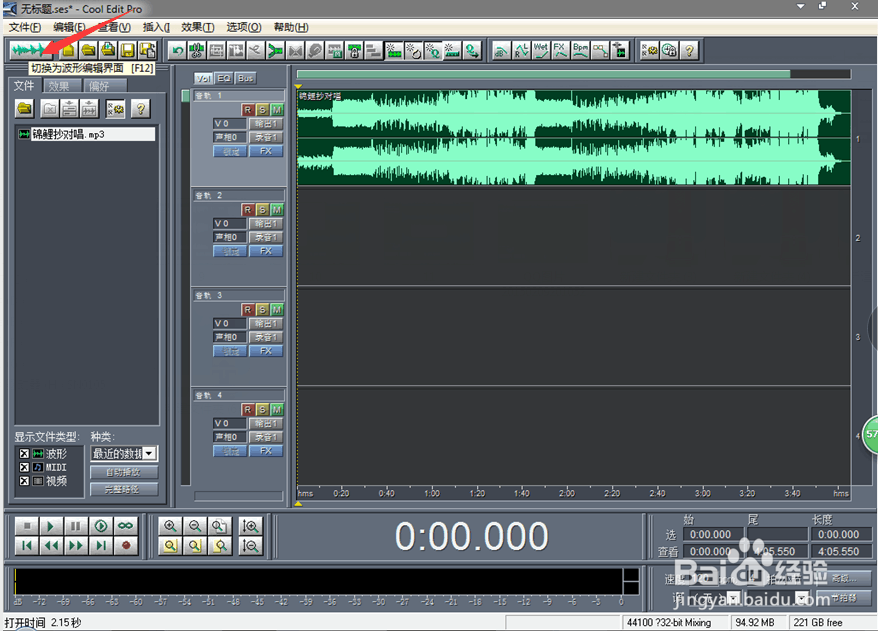Toggle the video file type checkbox

click(24, 480)
